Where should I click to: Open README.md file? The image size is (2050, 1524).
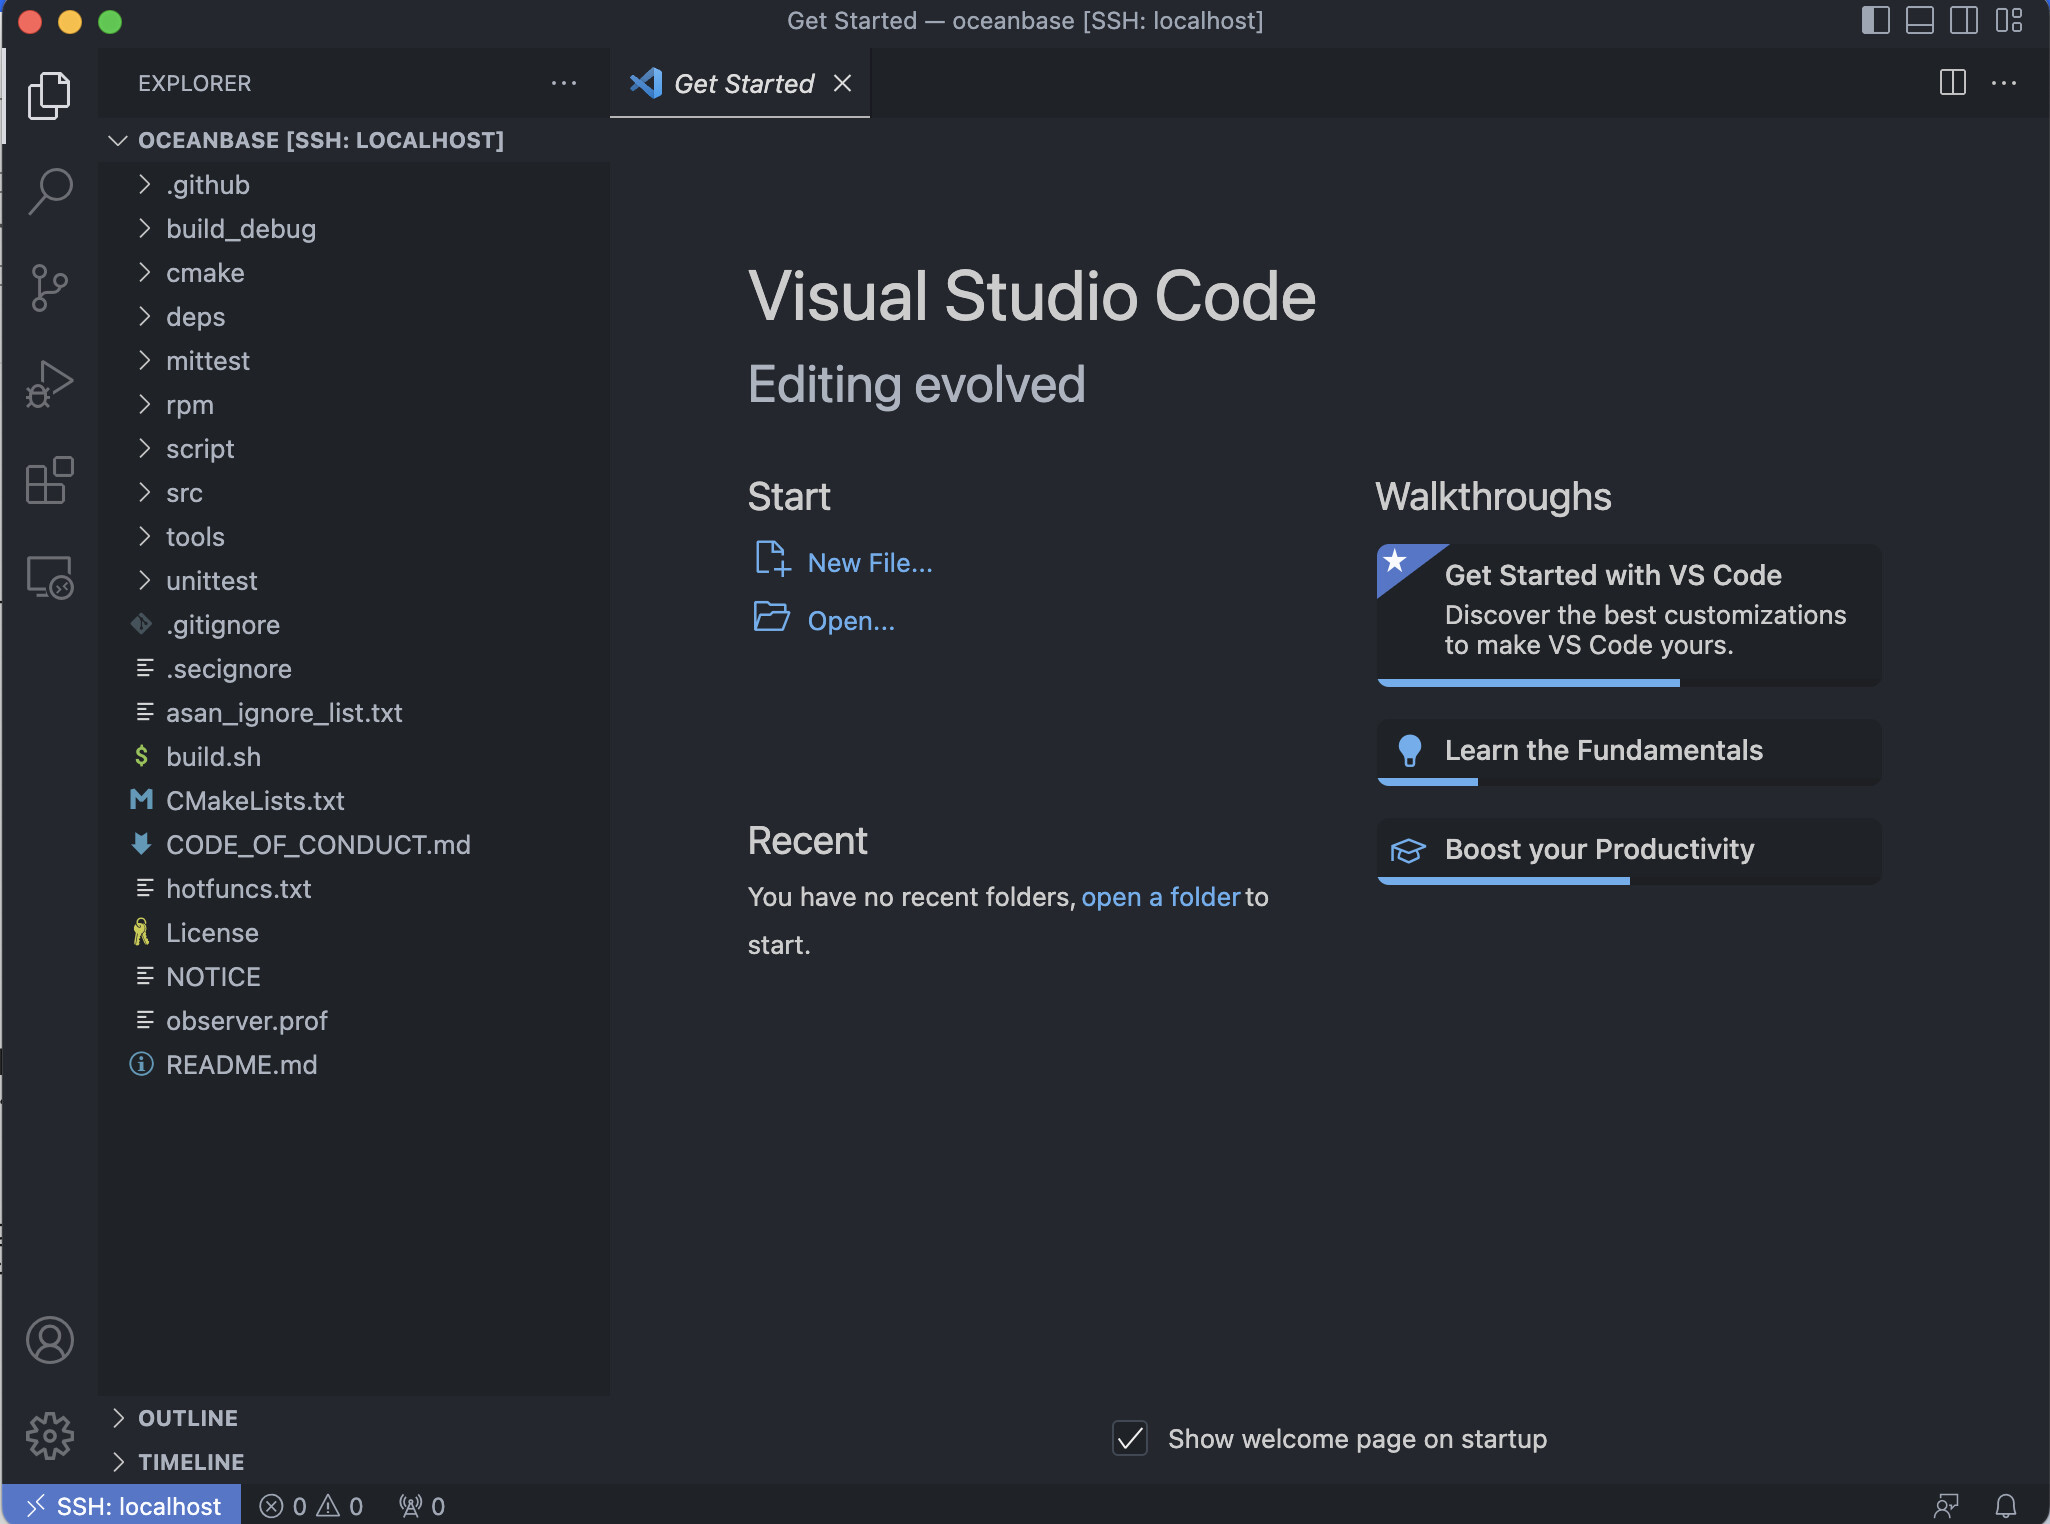pos(354,1064)
